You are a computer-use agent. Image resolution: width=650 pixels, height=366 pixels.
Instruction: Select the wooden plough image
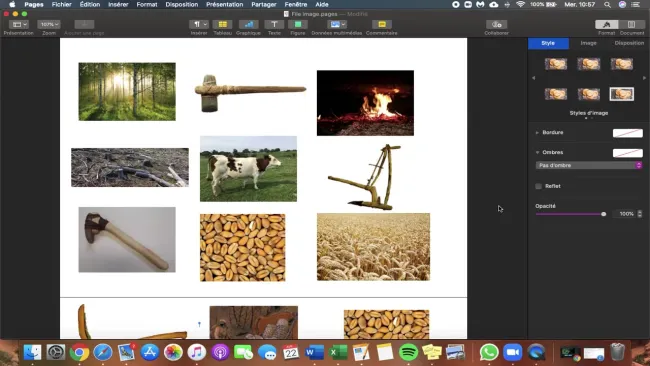click(366, 177)
